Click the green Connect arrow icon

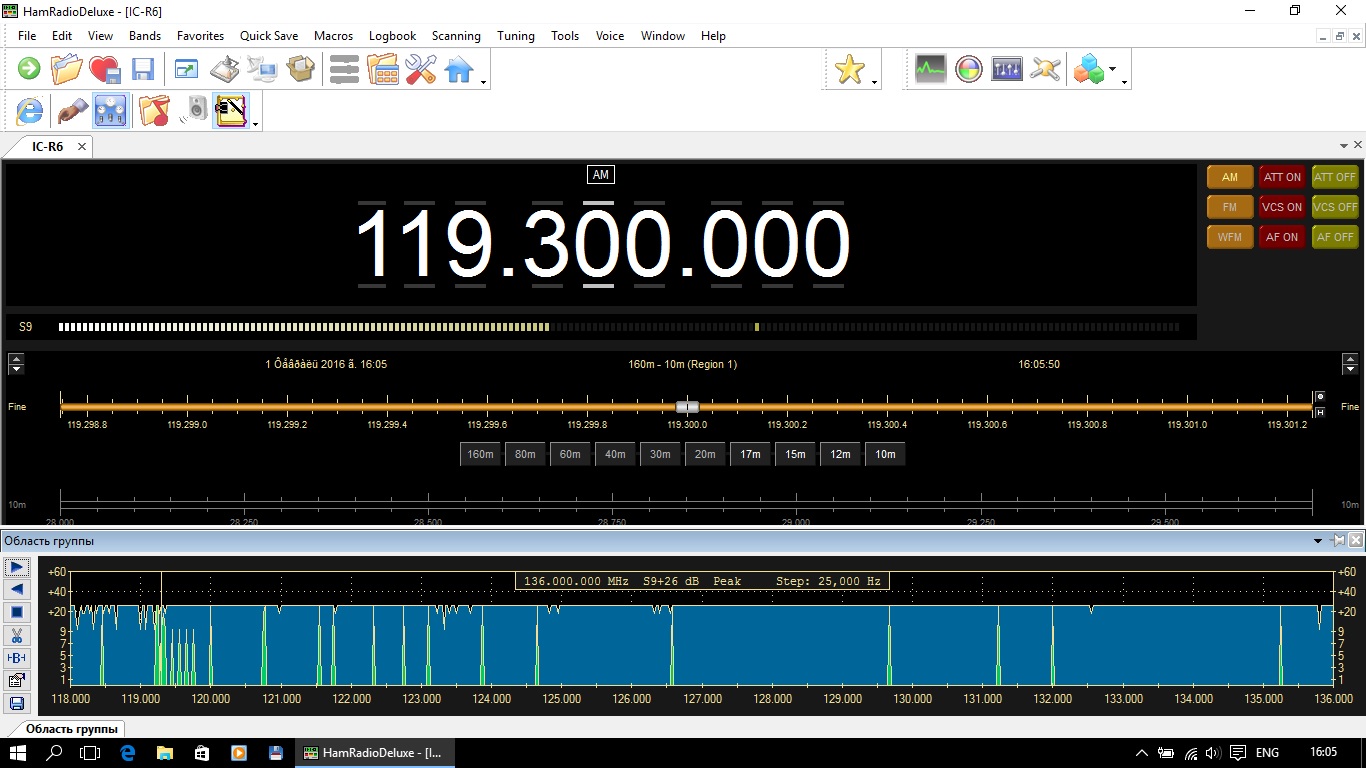29,69
